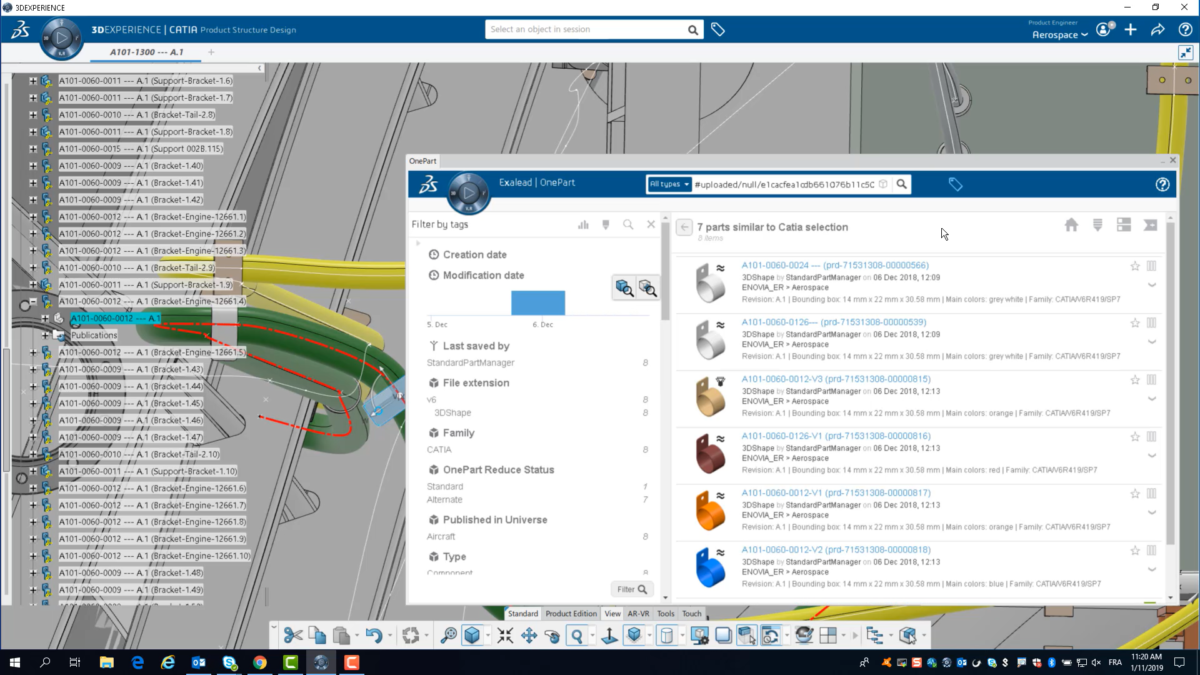The image size is (1200, 675).
Task: Toggle compare columns icon for A101-0060-0012-V3
Action: pyautogui.click(x=1152, y=380)
